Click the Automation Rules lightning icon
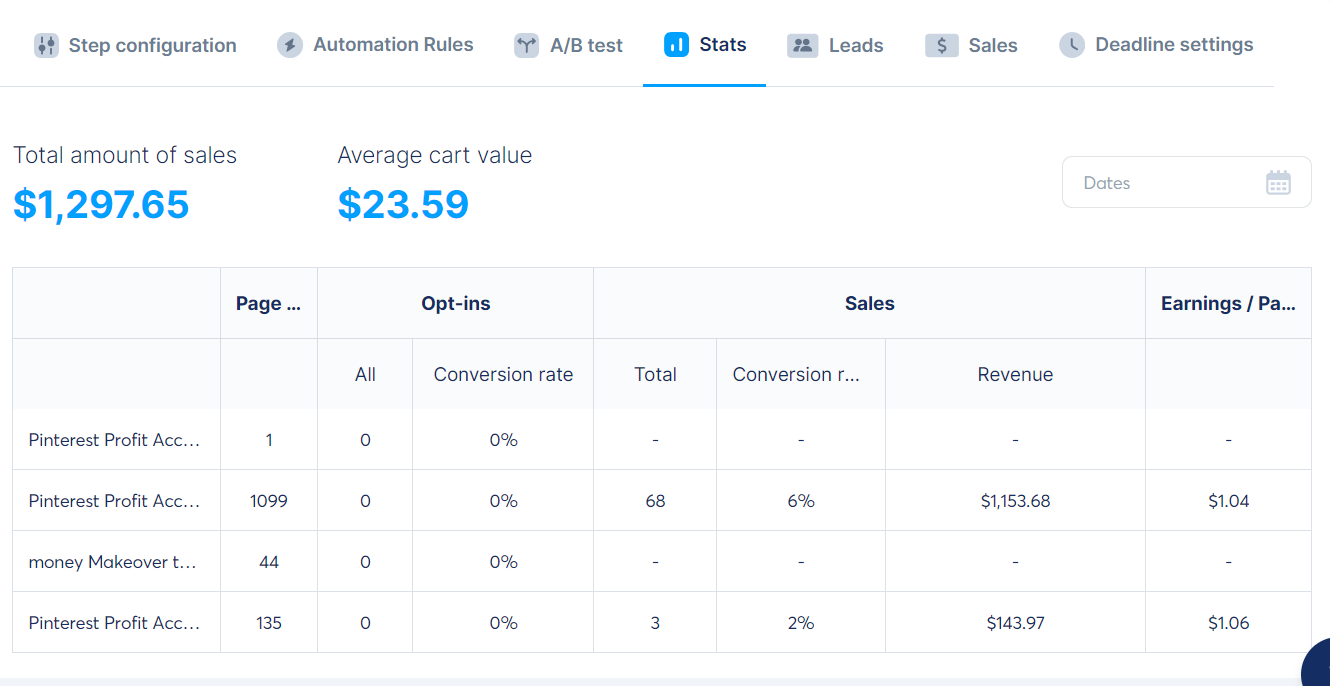The image size is (1330, 686). (x=290, y=45)
